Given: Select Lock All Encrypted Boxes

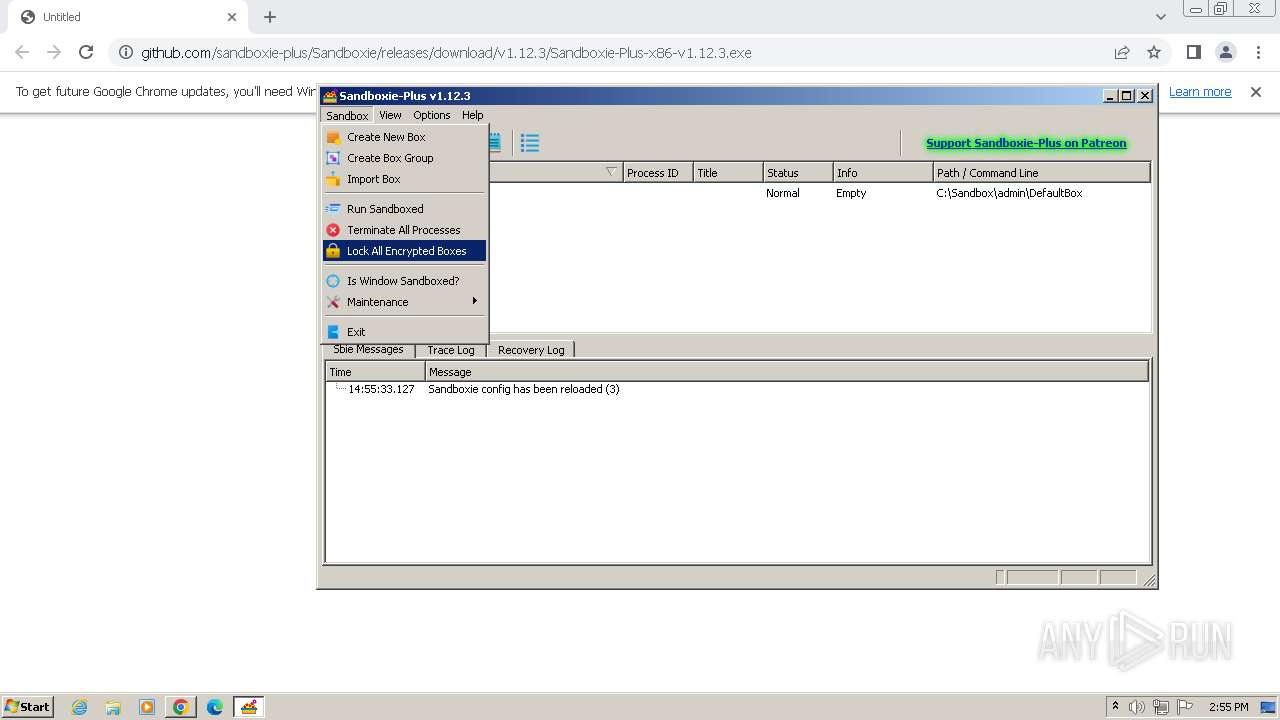Looking at the screenshot, I should pos(404,251).
